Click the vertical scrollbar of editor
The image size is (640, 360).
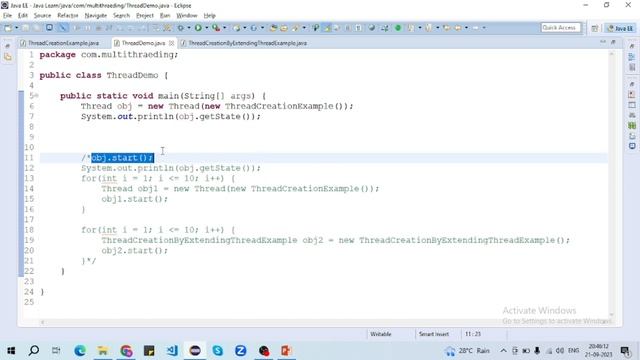(611, 184)
